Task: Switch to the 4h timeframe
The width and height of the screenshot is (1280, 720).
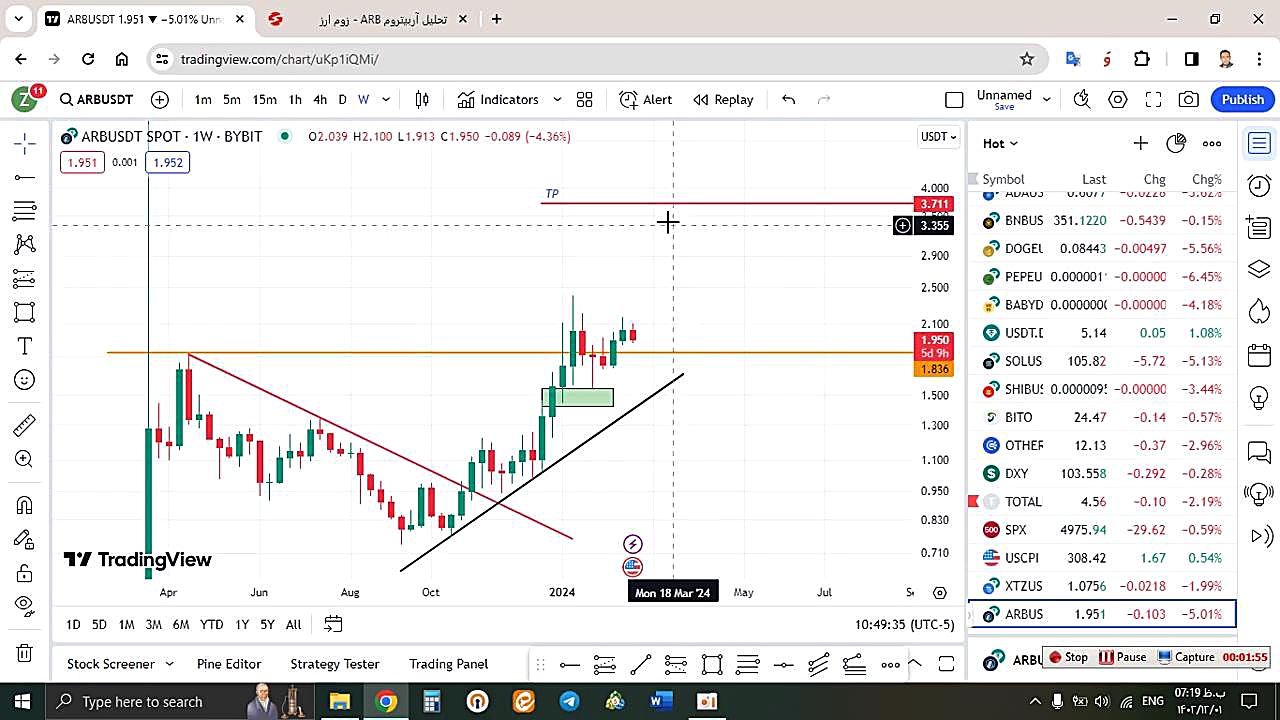Action: tap(320, 99)
